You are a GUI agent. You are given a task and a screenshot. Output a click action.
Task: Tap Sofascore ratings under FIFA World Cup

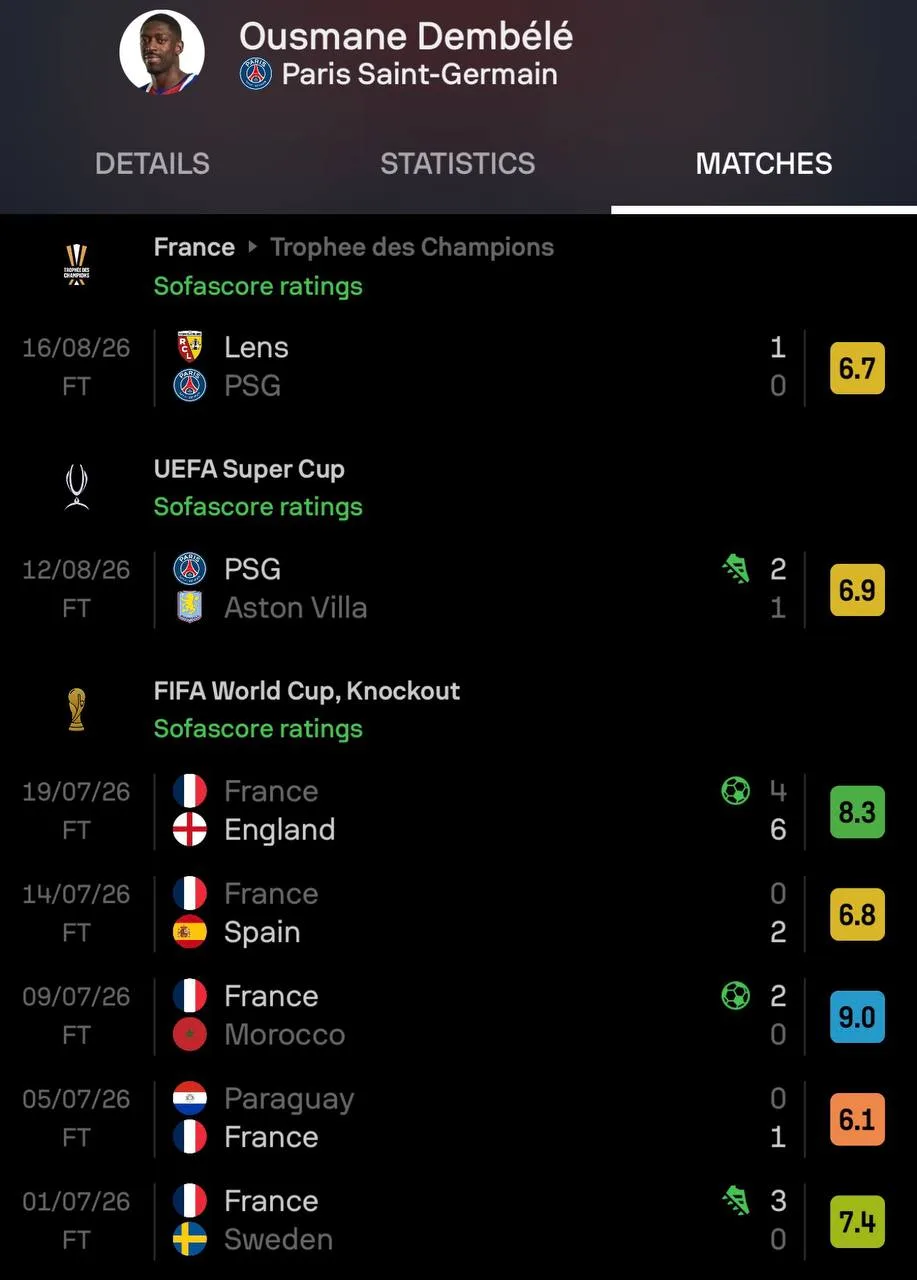[258, 729]
